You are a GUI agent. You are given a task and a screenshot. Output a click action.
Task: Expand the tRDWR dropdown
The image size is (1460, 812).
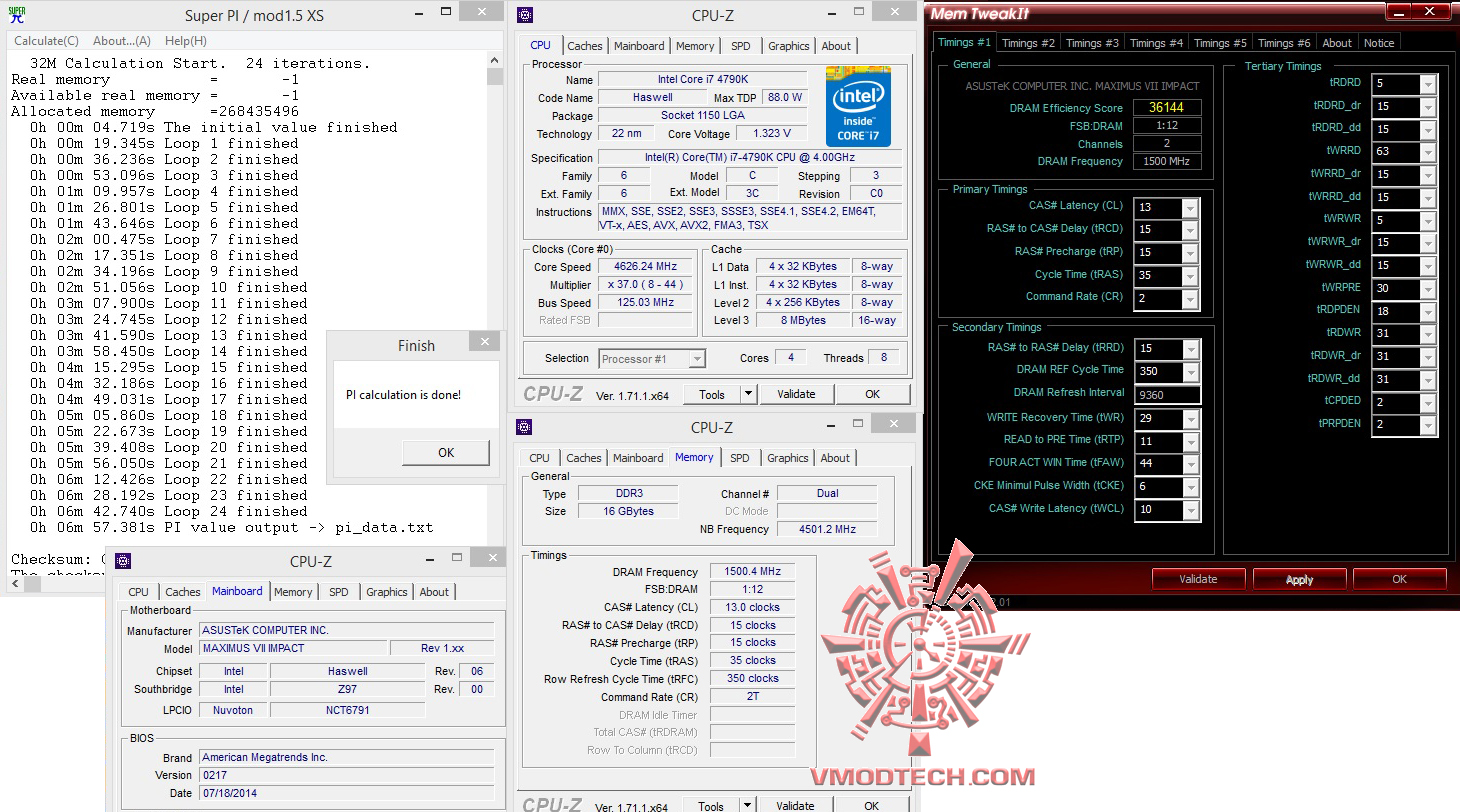1428,334
